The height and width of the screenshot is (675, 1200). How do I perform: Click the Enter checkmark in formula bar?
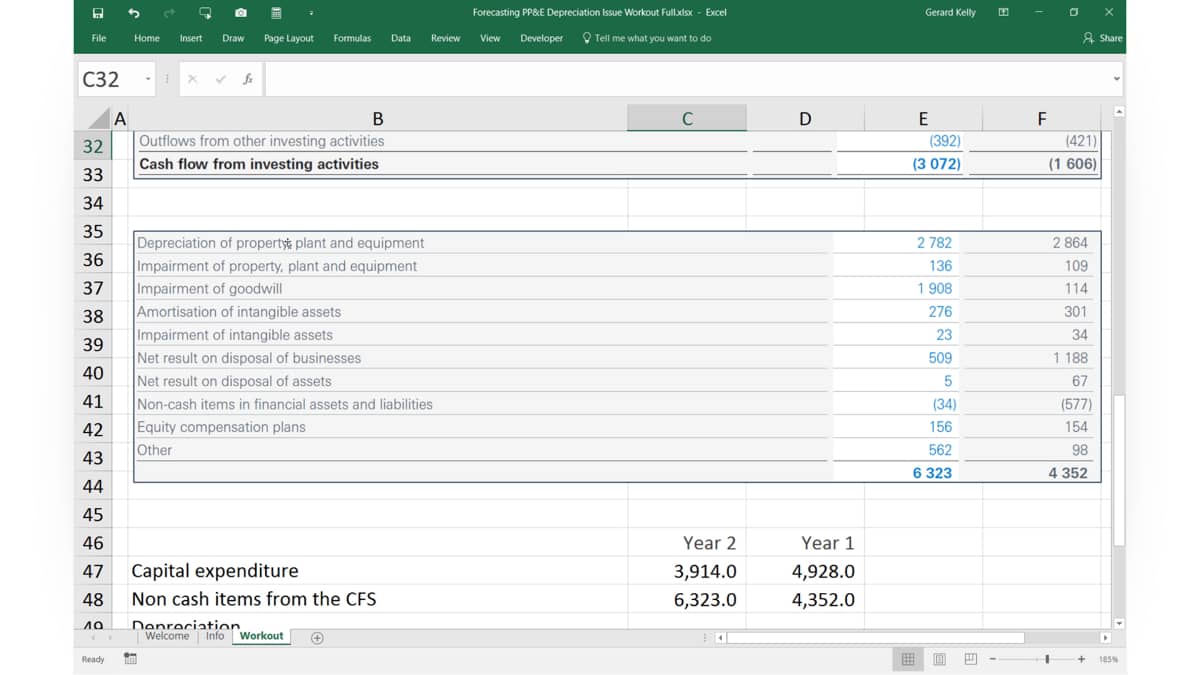click(x=219, y=79)
